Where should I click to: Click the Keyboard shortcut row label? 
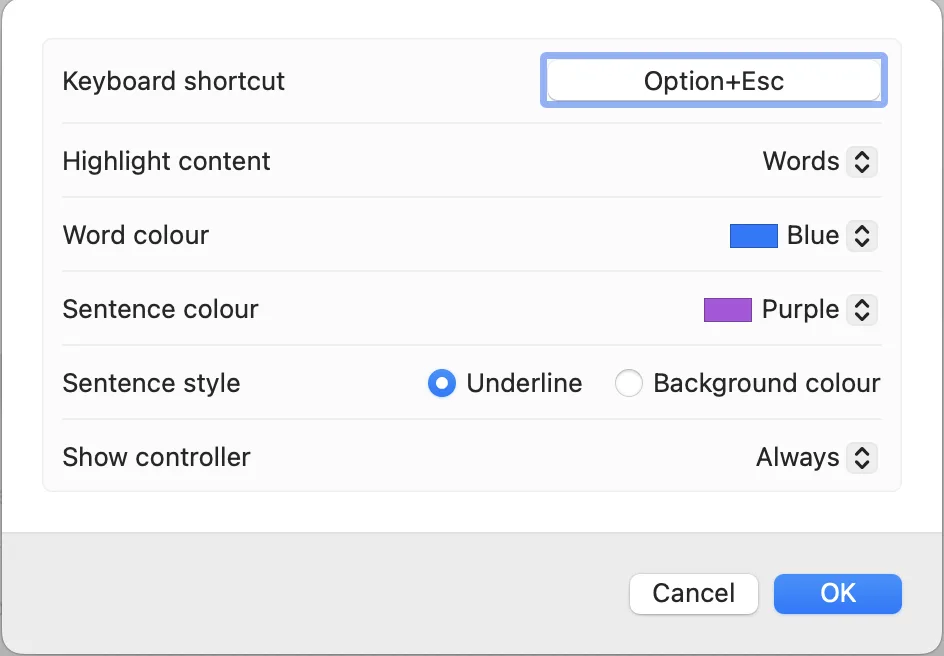173,81
